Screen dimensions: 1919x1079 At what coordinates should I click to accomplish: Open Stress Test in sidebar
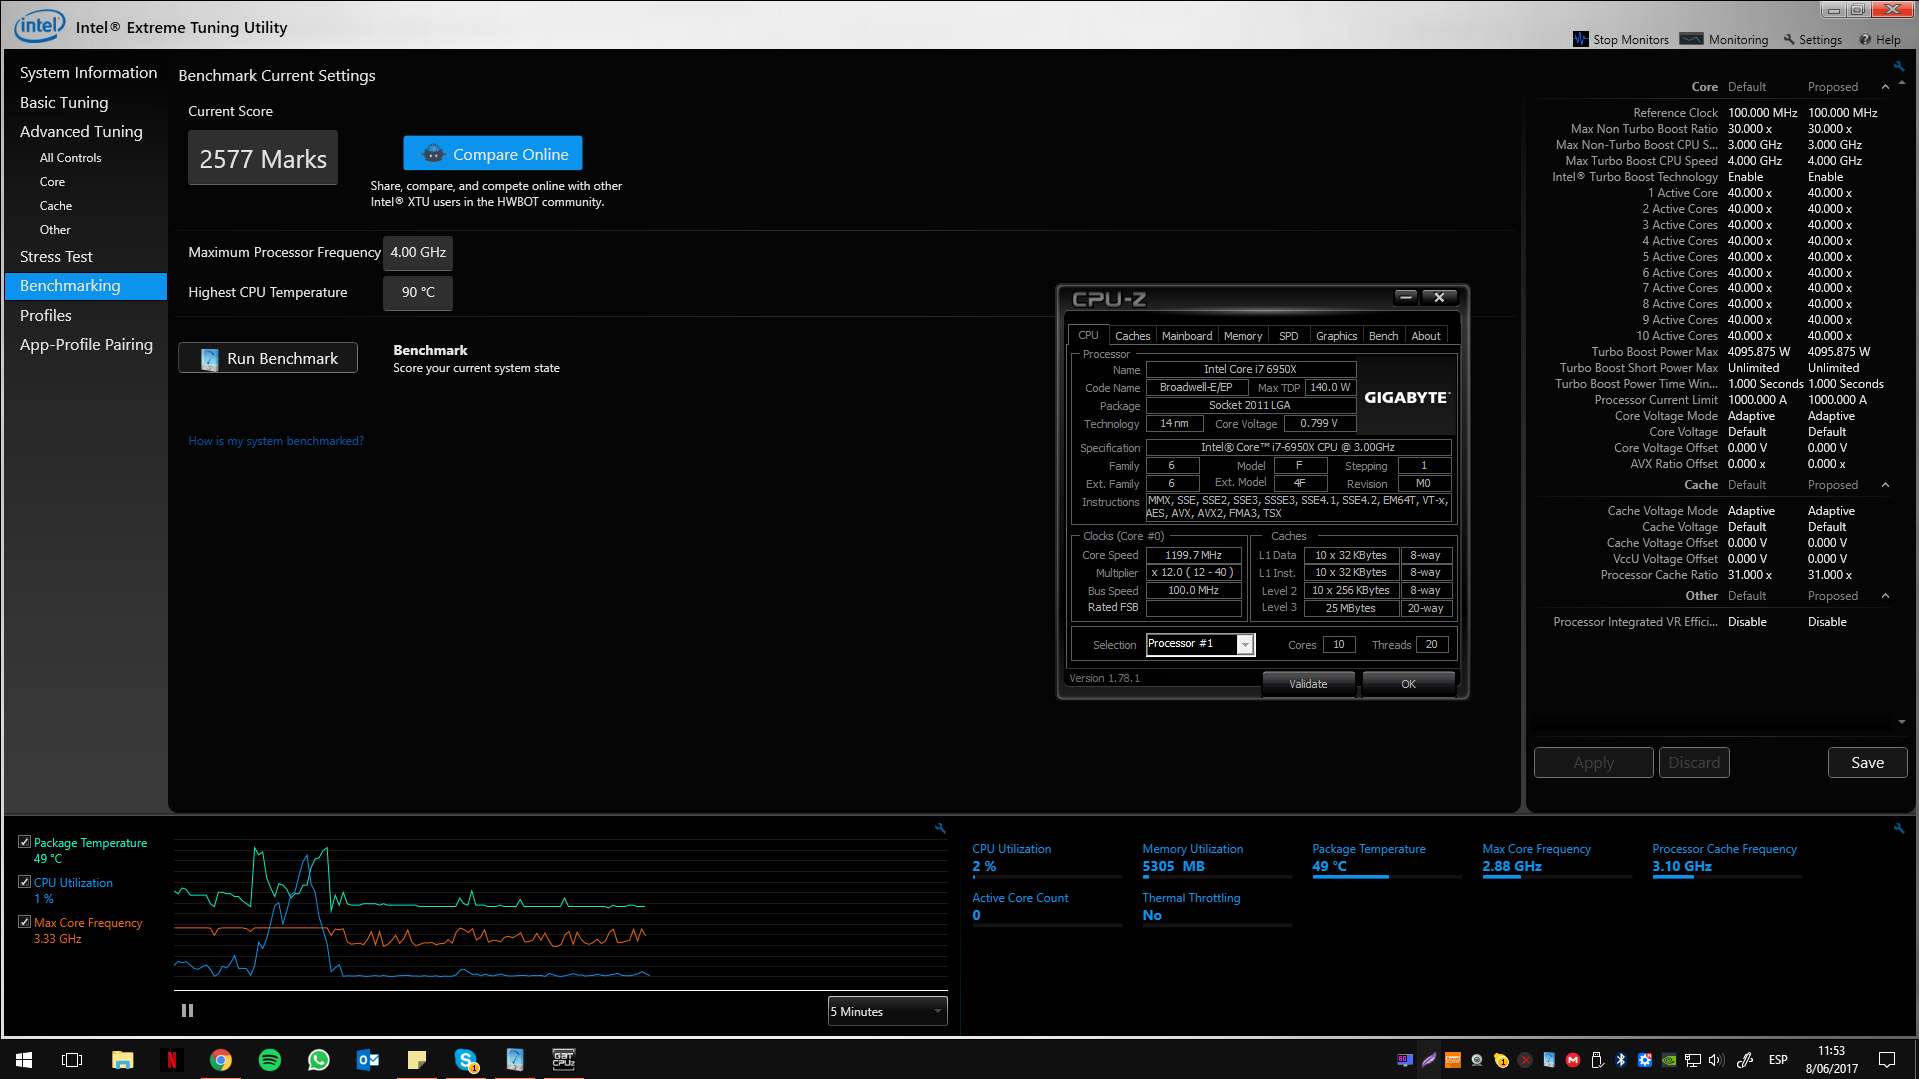(56, 257)
